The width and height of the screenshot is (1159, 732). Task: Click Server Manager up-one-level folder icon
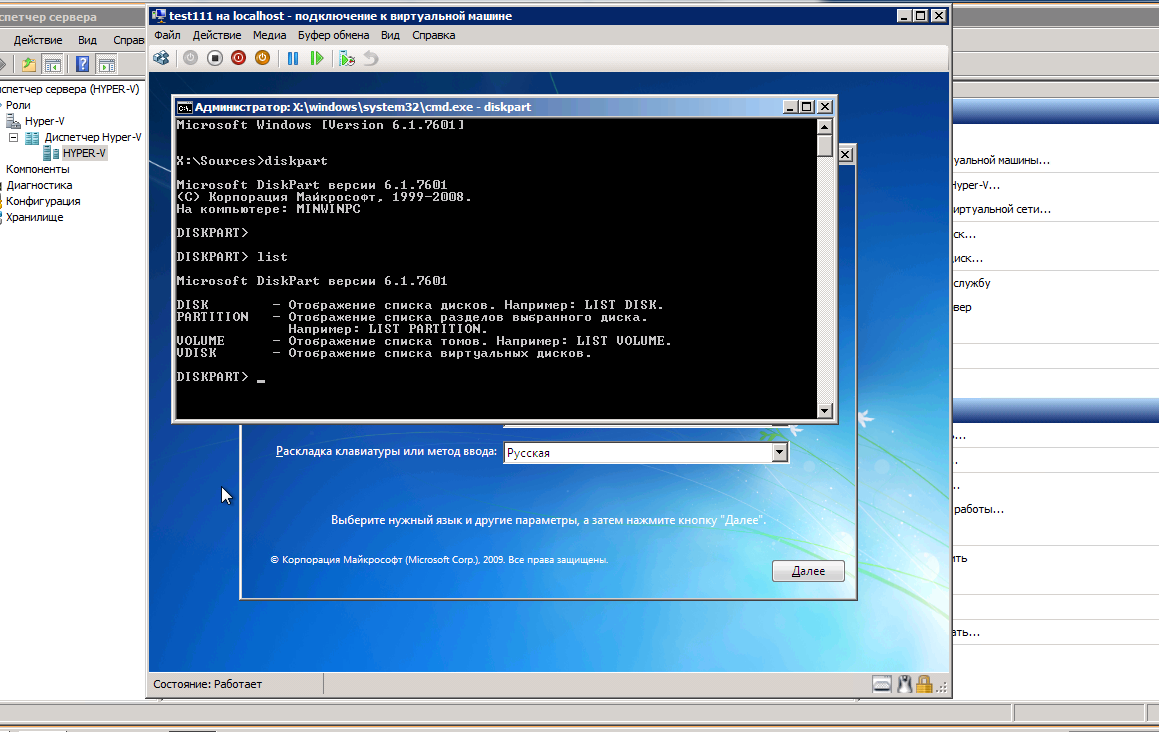[28, 64]
